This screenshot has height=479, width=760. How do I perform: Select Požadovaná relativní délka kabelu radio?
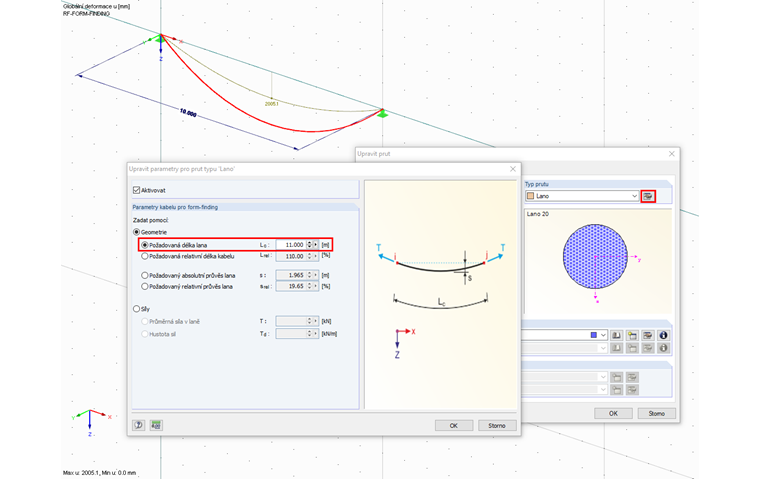[x=144, y=256]
